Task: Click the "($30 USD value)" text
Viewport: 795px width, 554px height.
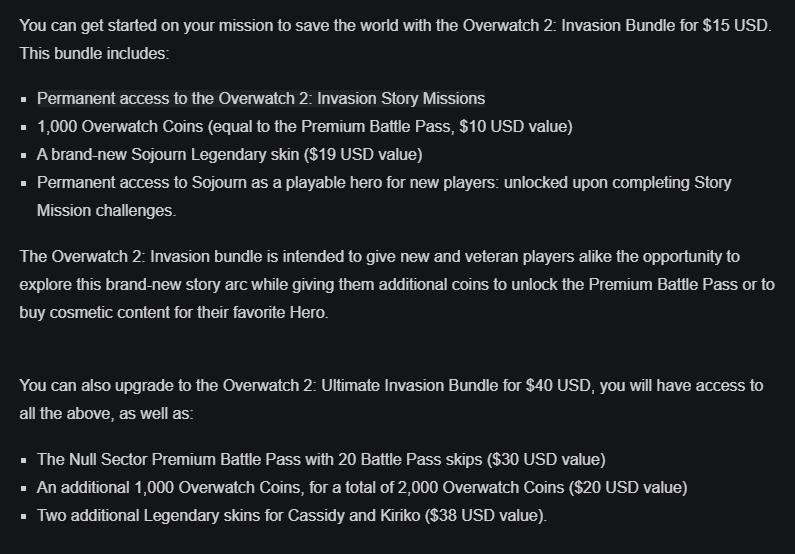Action: click(546, 460)
